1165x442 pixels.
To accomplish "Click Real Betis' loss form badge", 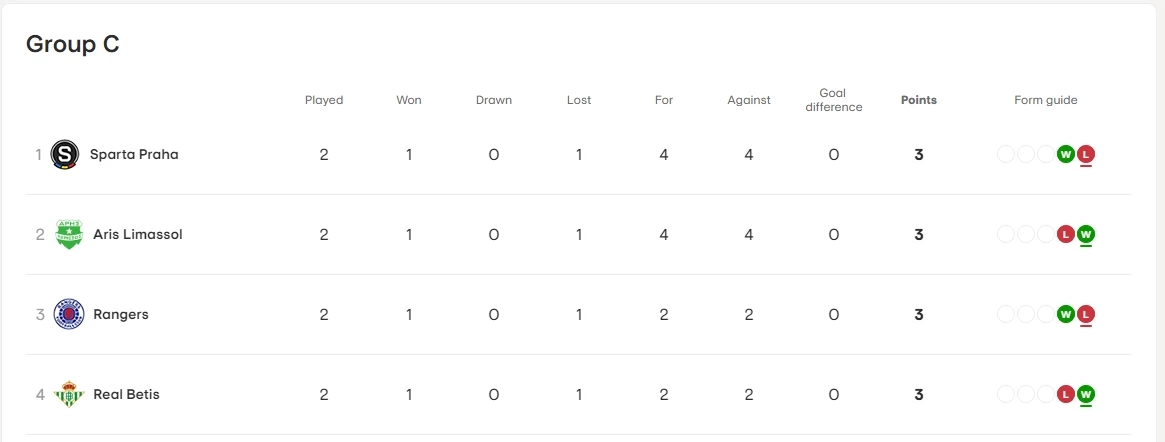I will [1066, 394].
